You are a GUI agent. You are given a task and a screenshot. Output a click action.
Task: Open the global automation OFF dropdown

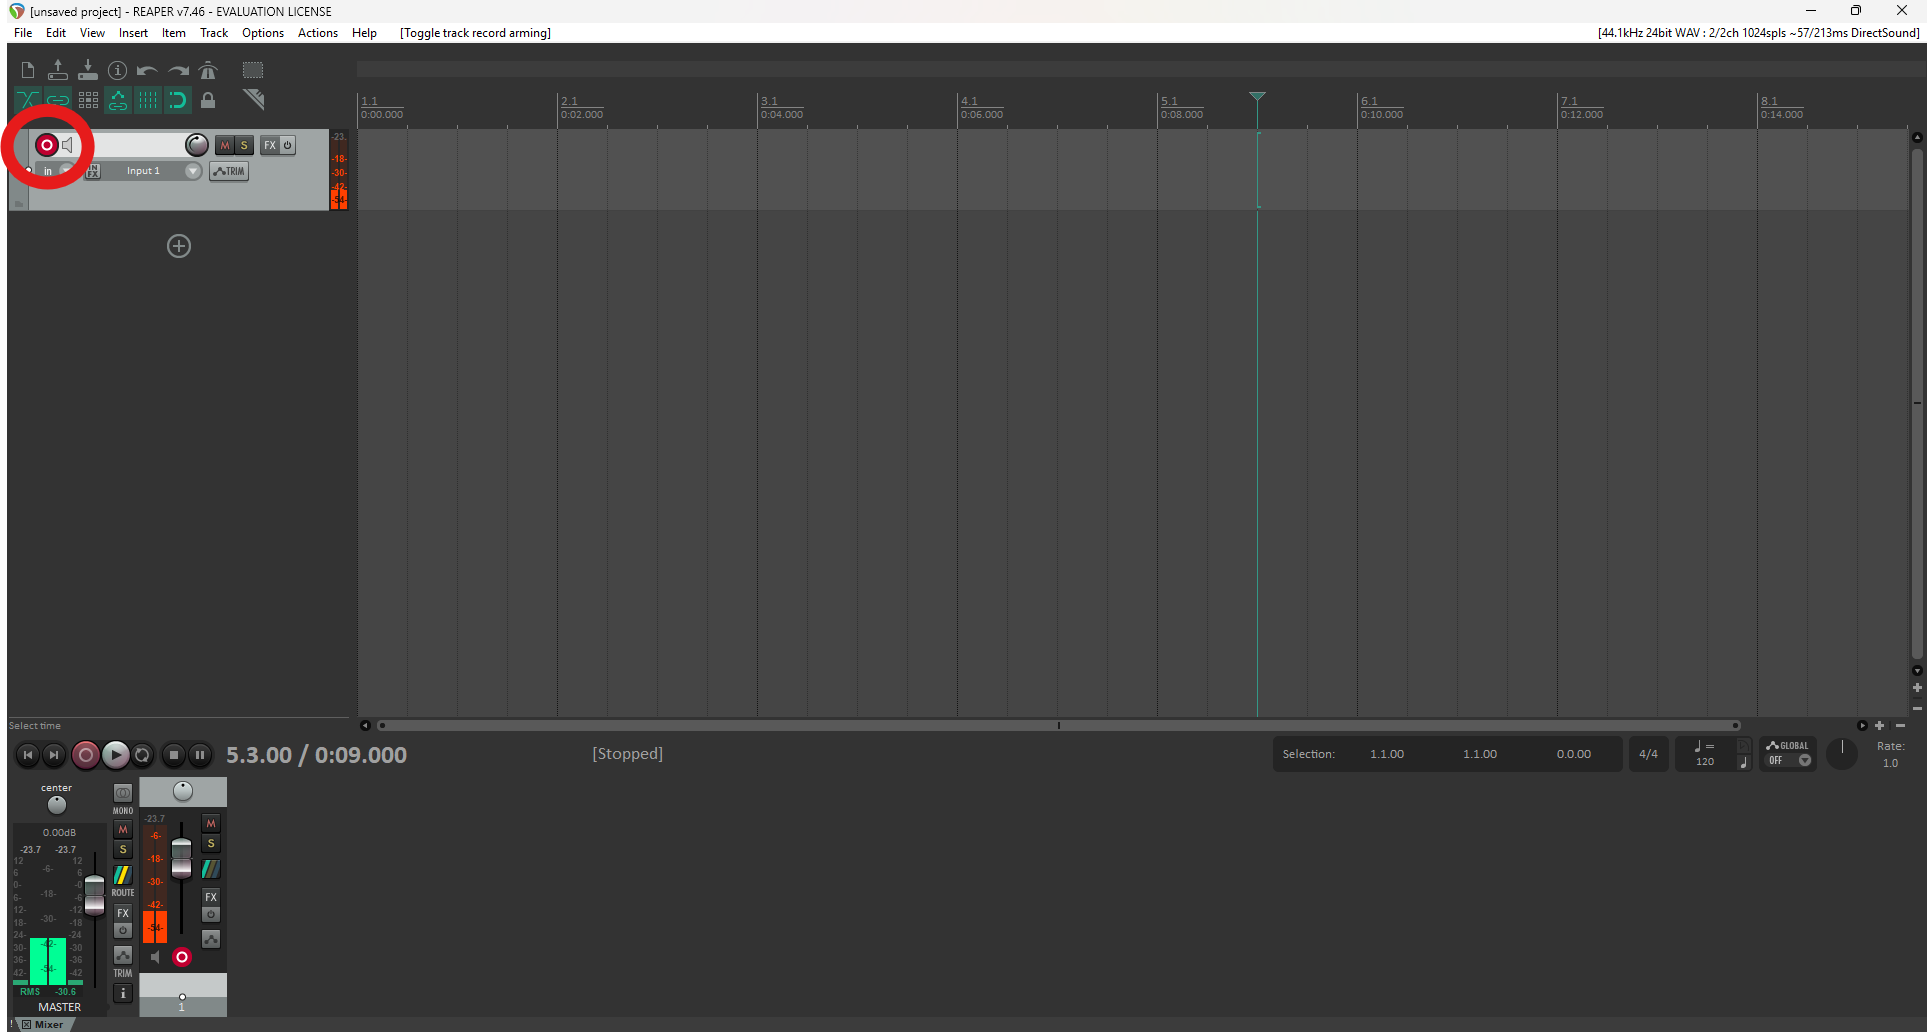tap(1805, 760)
